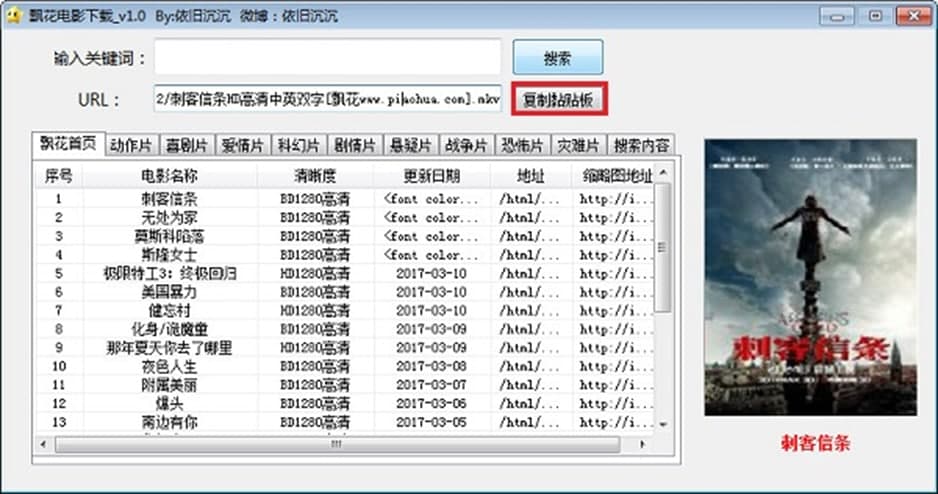Click the URL text field
Image resolution: width=938 pixels, height=494 pixels.
pos(328,99)
